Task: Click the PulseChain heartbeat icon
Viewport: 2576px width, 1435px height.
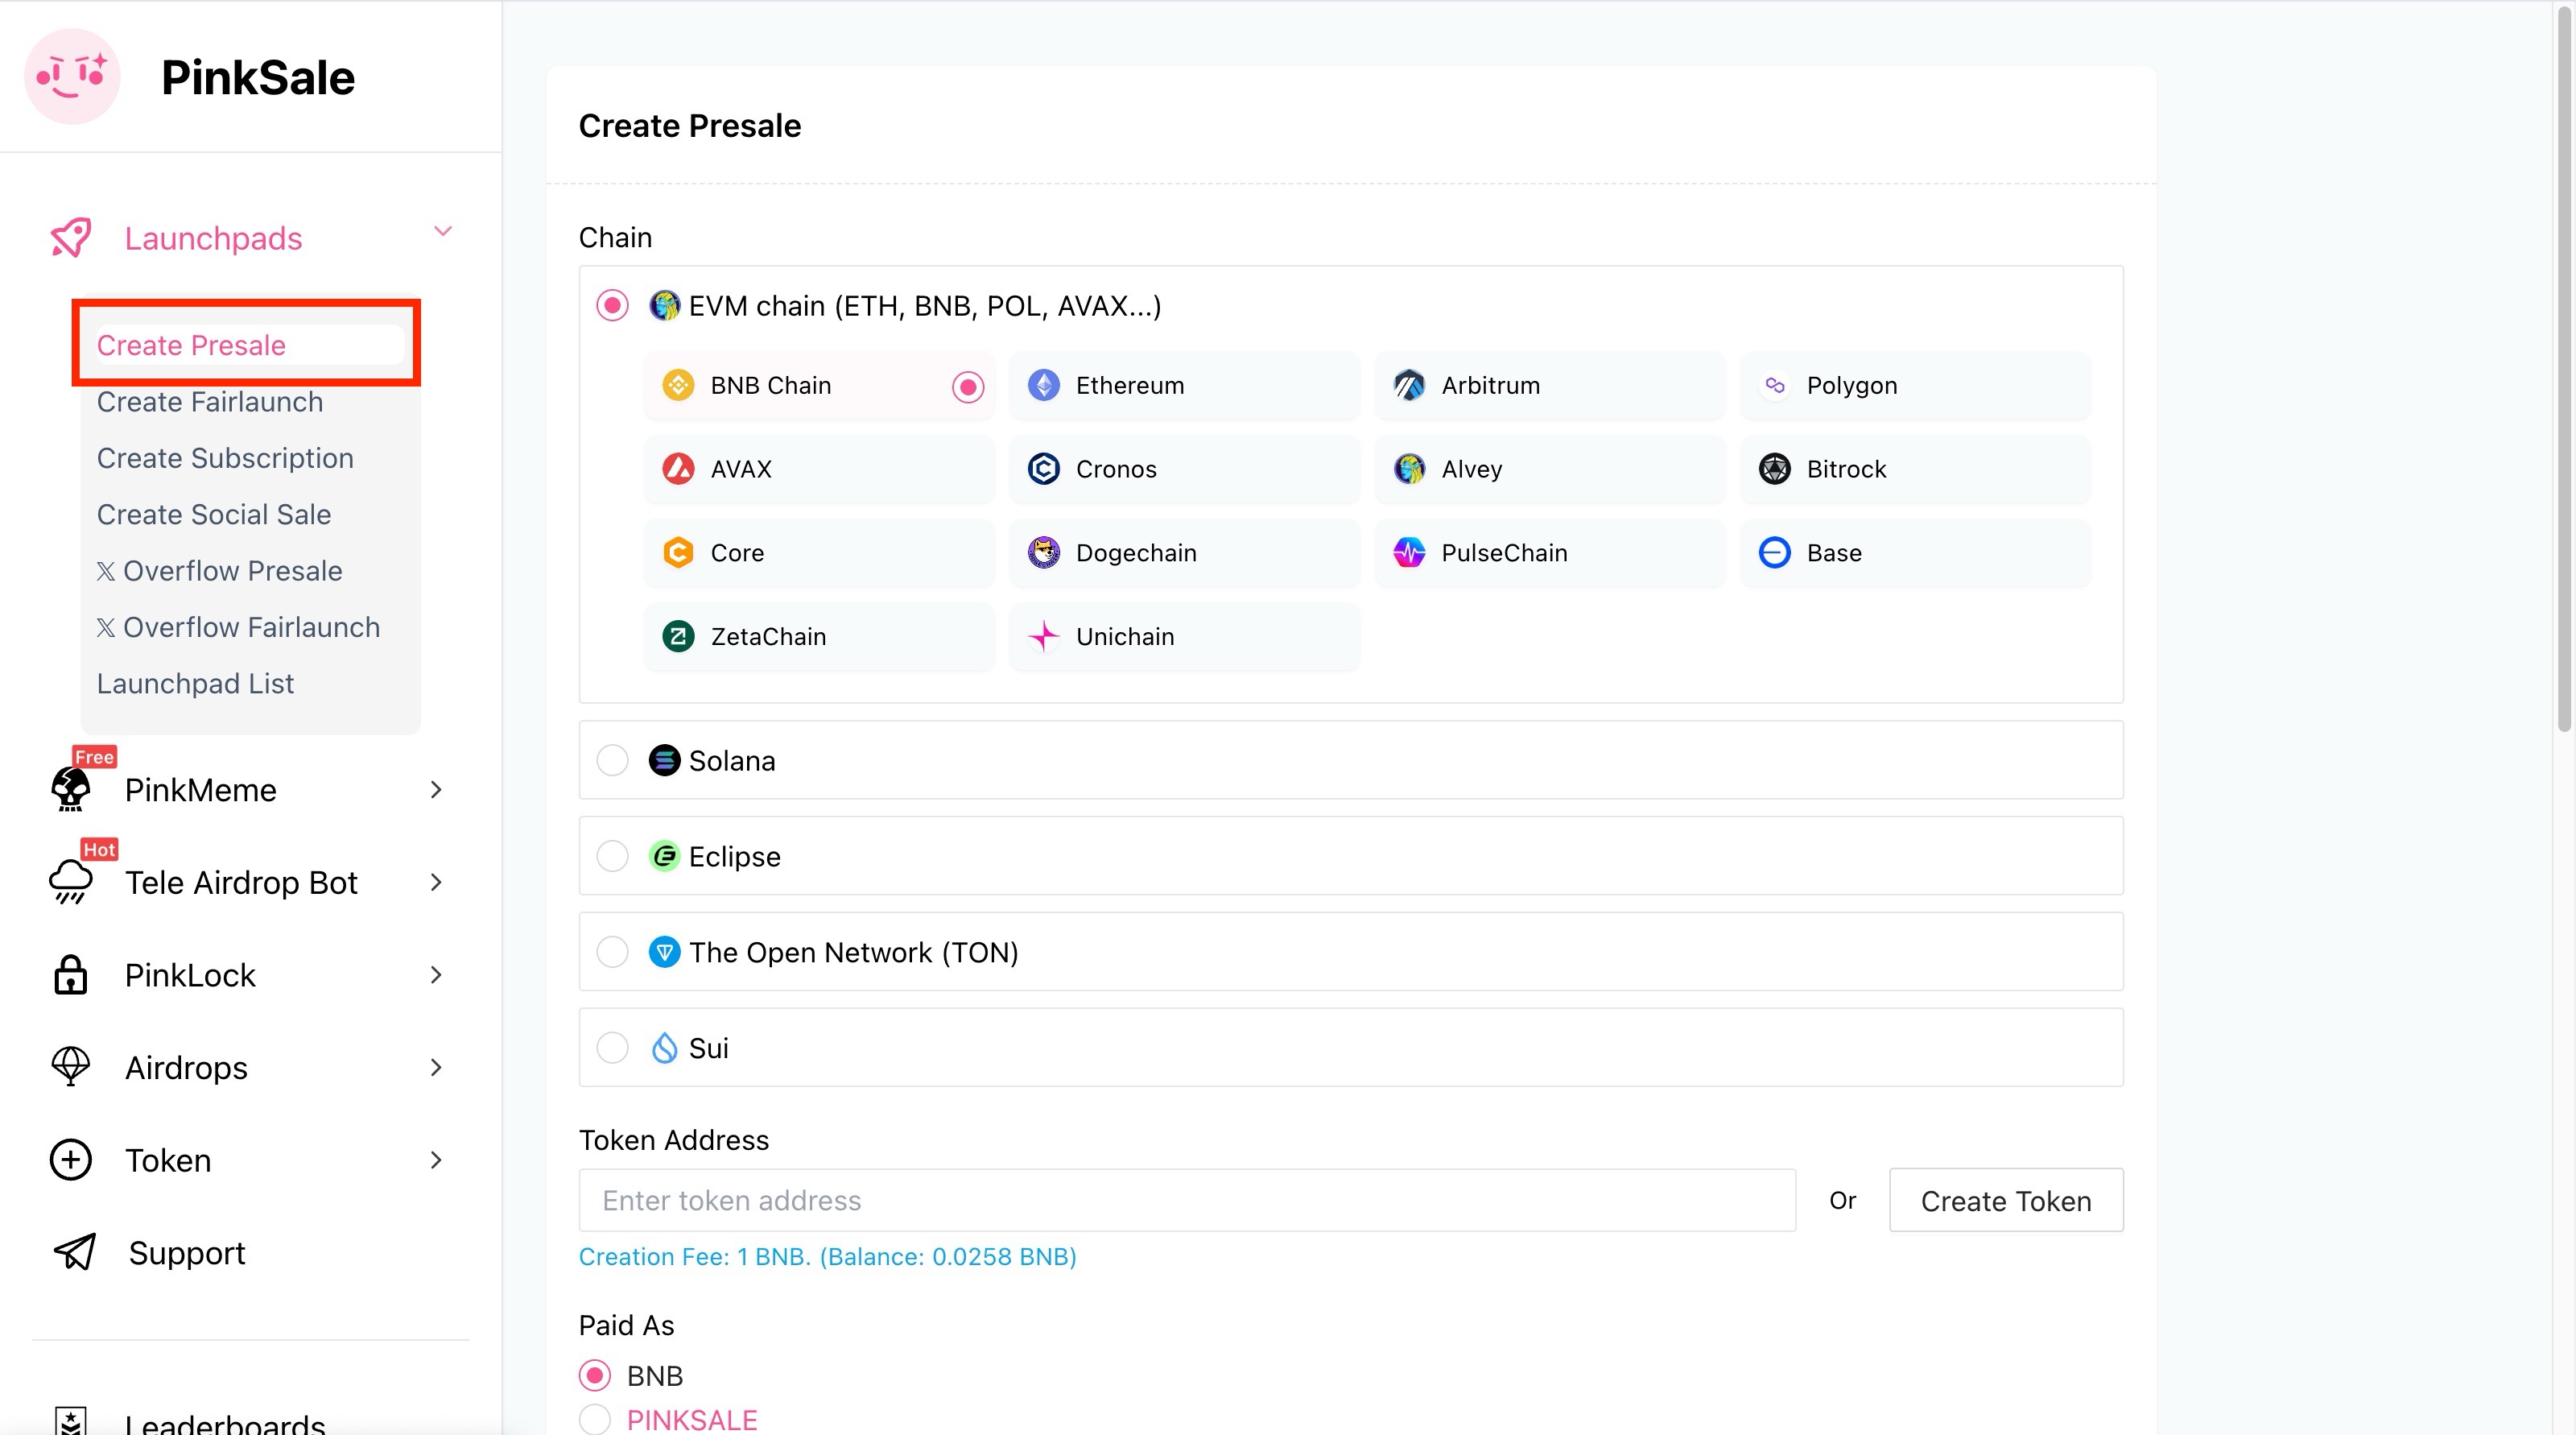Action: (1410, 553)
